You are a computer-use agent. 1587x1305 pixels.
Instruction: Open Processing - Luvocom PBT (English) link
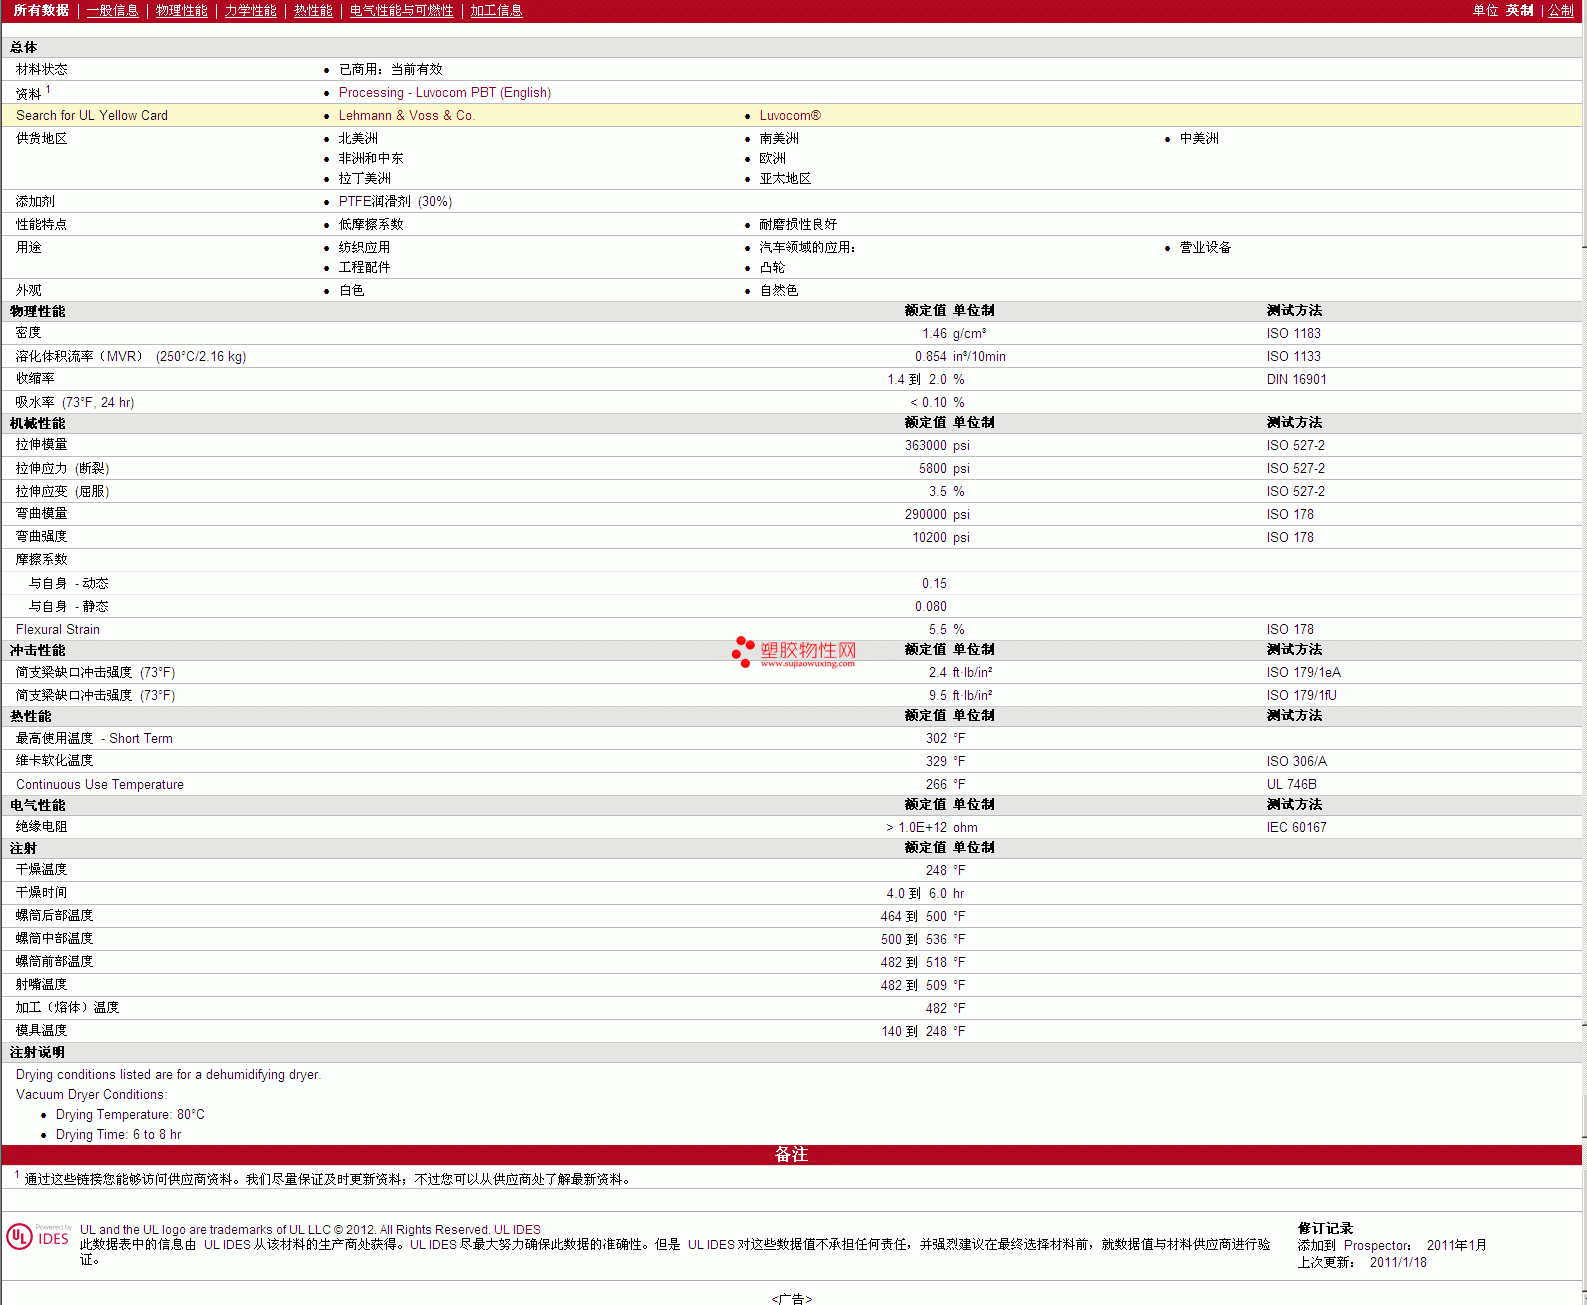444,93
